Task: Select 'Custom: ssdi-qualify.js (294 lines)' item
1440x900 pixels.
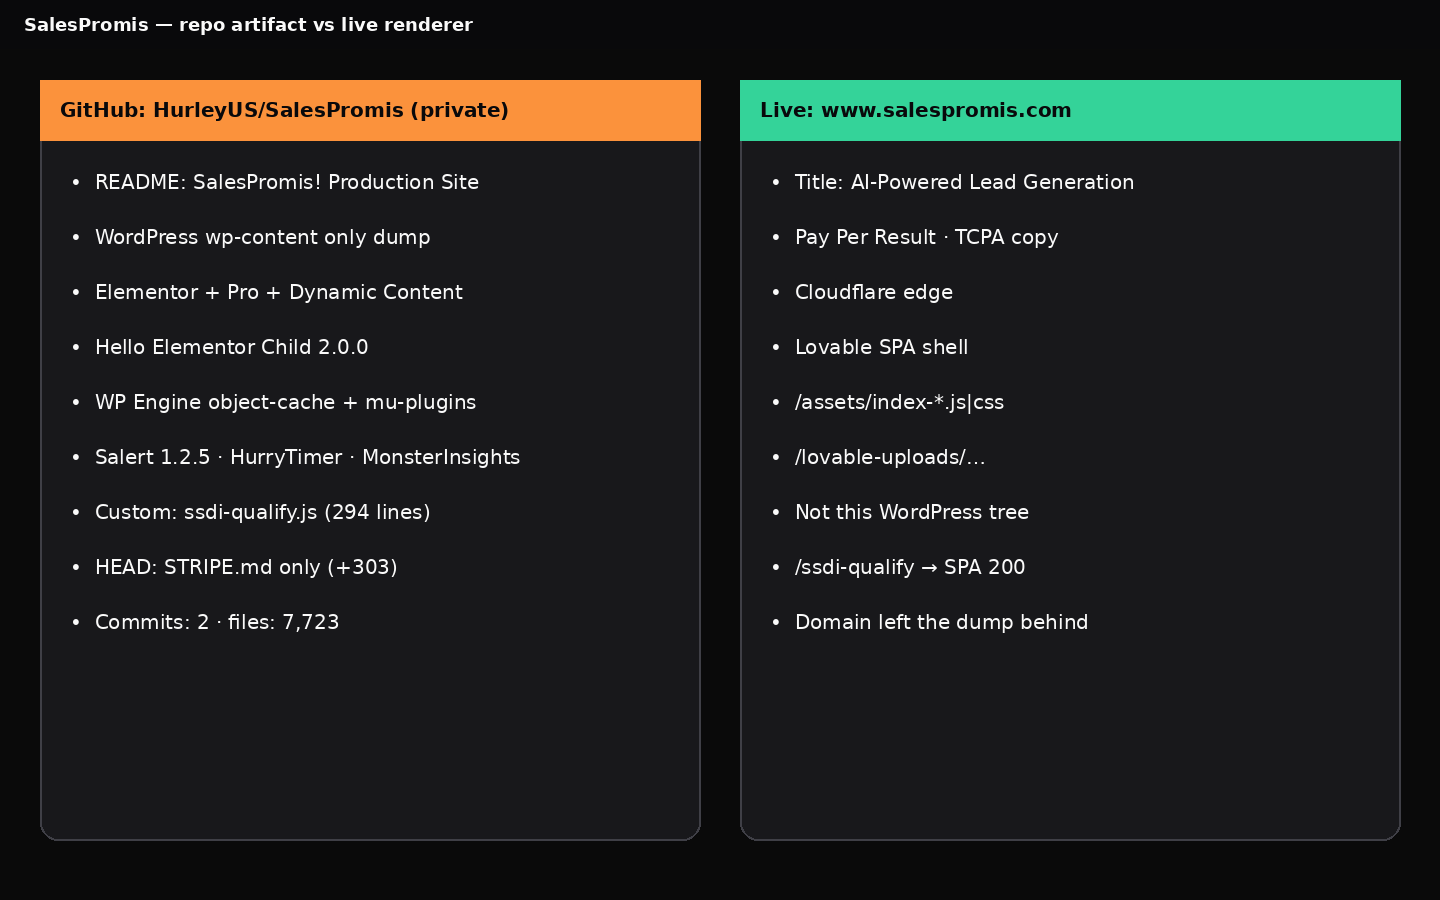Action: [262, 512]
